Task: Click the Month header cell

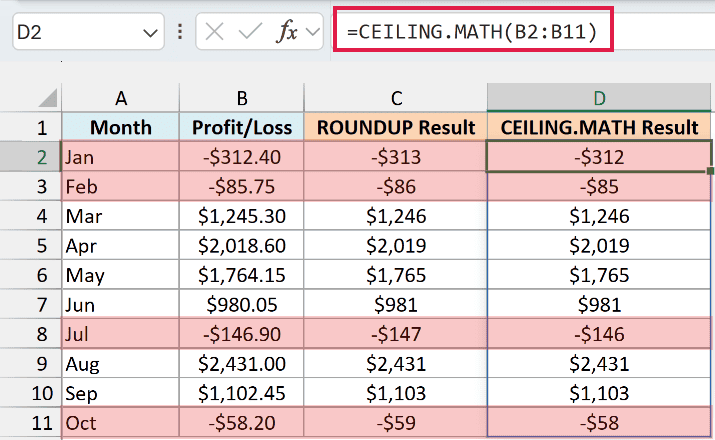Action: point(120,127)
